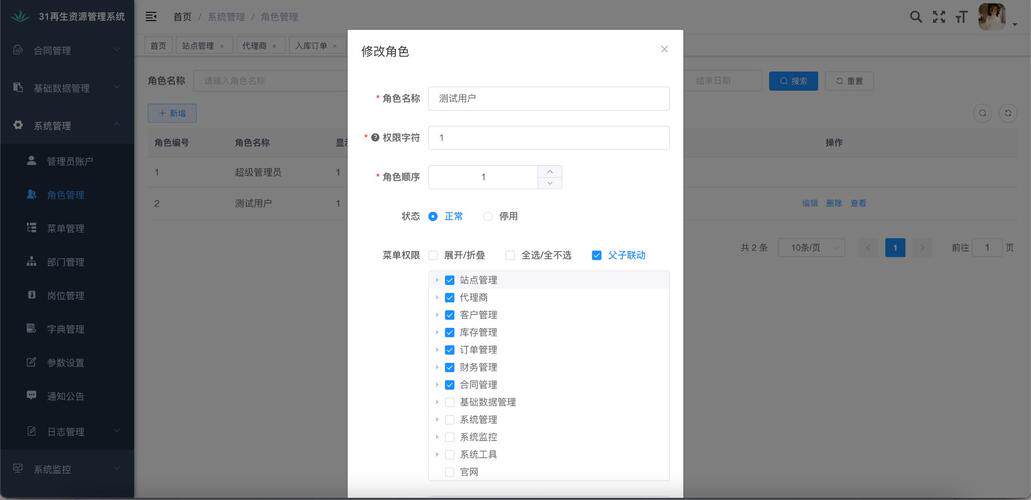
Task: Click the 合同管理 sidebar icon
Action: [x=18, y=50]
